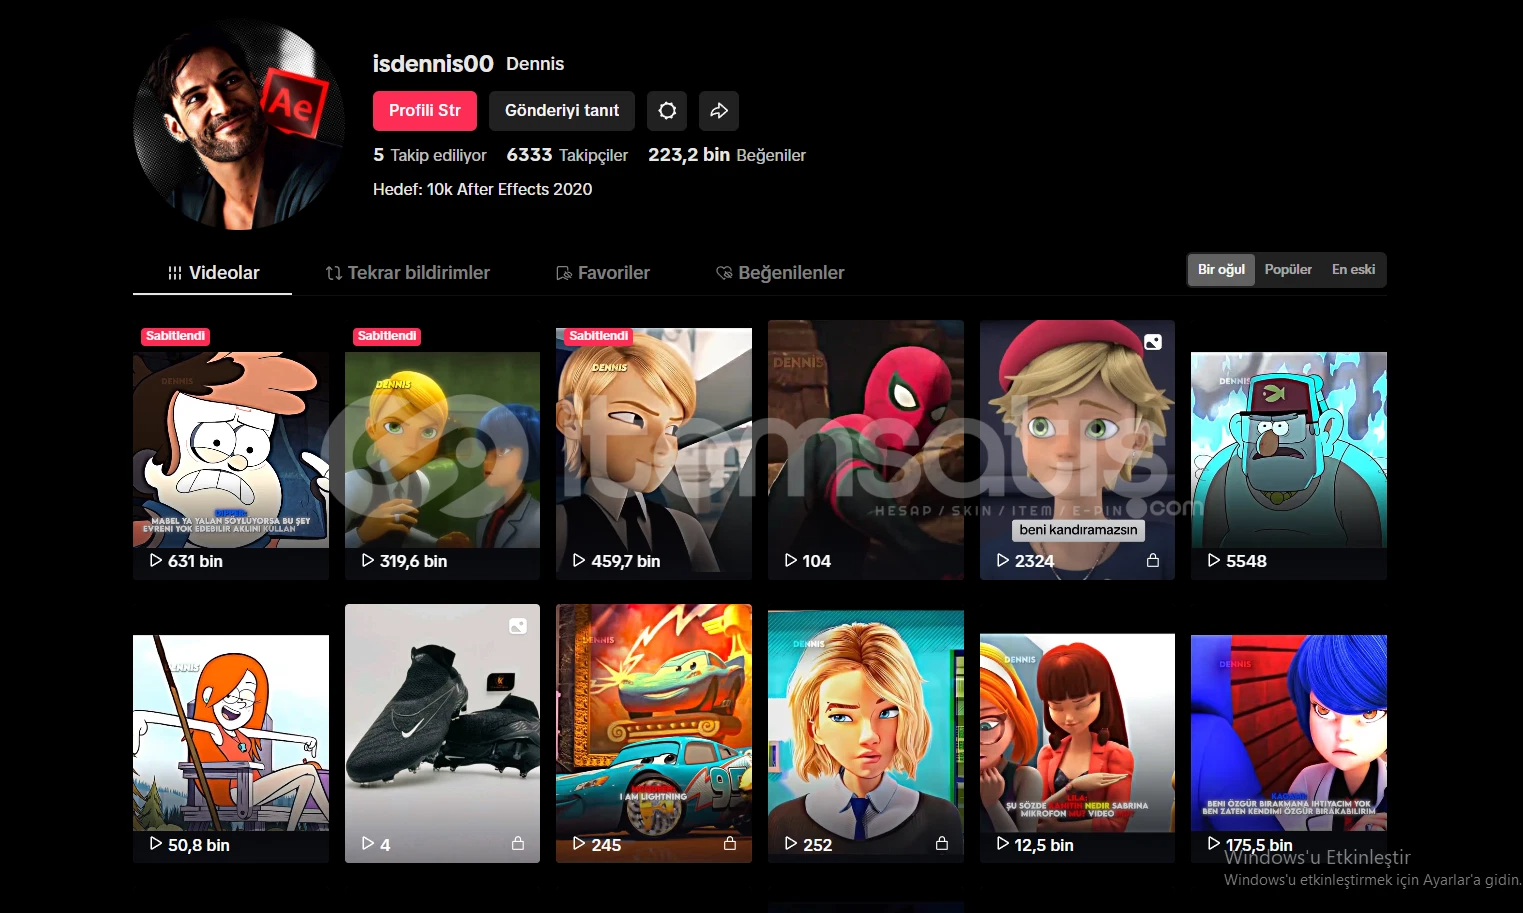Open pinned video with 319,6 bin views
The height and width of the screenshot is (913, 1523).
coord(442,450)
